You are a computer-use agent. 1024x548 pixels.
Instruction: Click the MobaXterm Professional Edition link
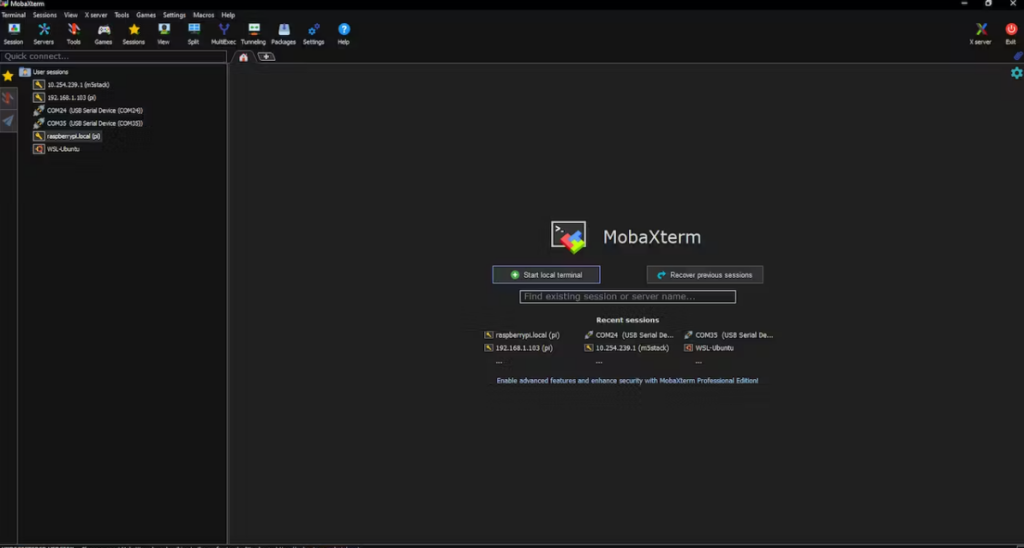click(627, 381)
